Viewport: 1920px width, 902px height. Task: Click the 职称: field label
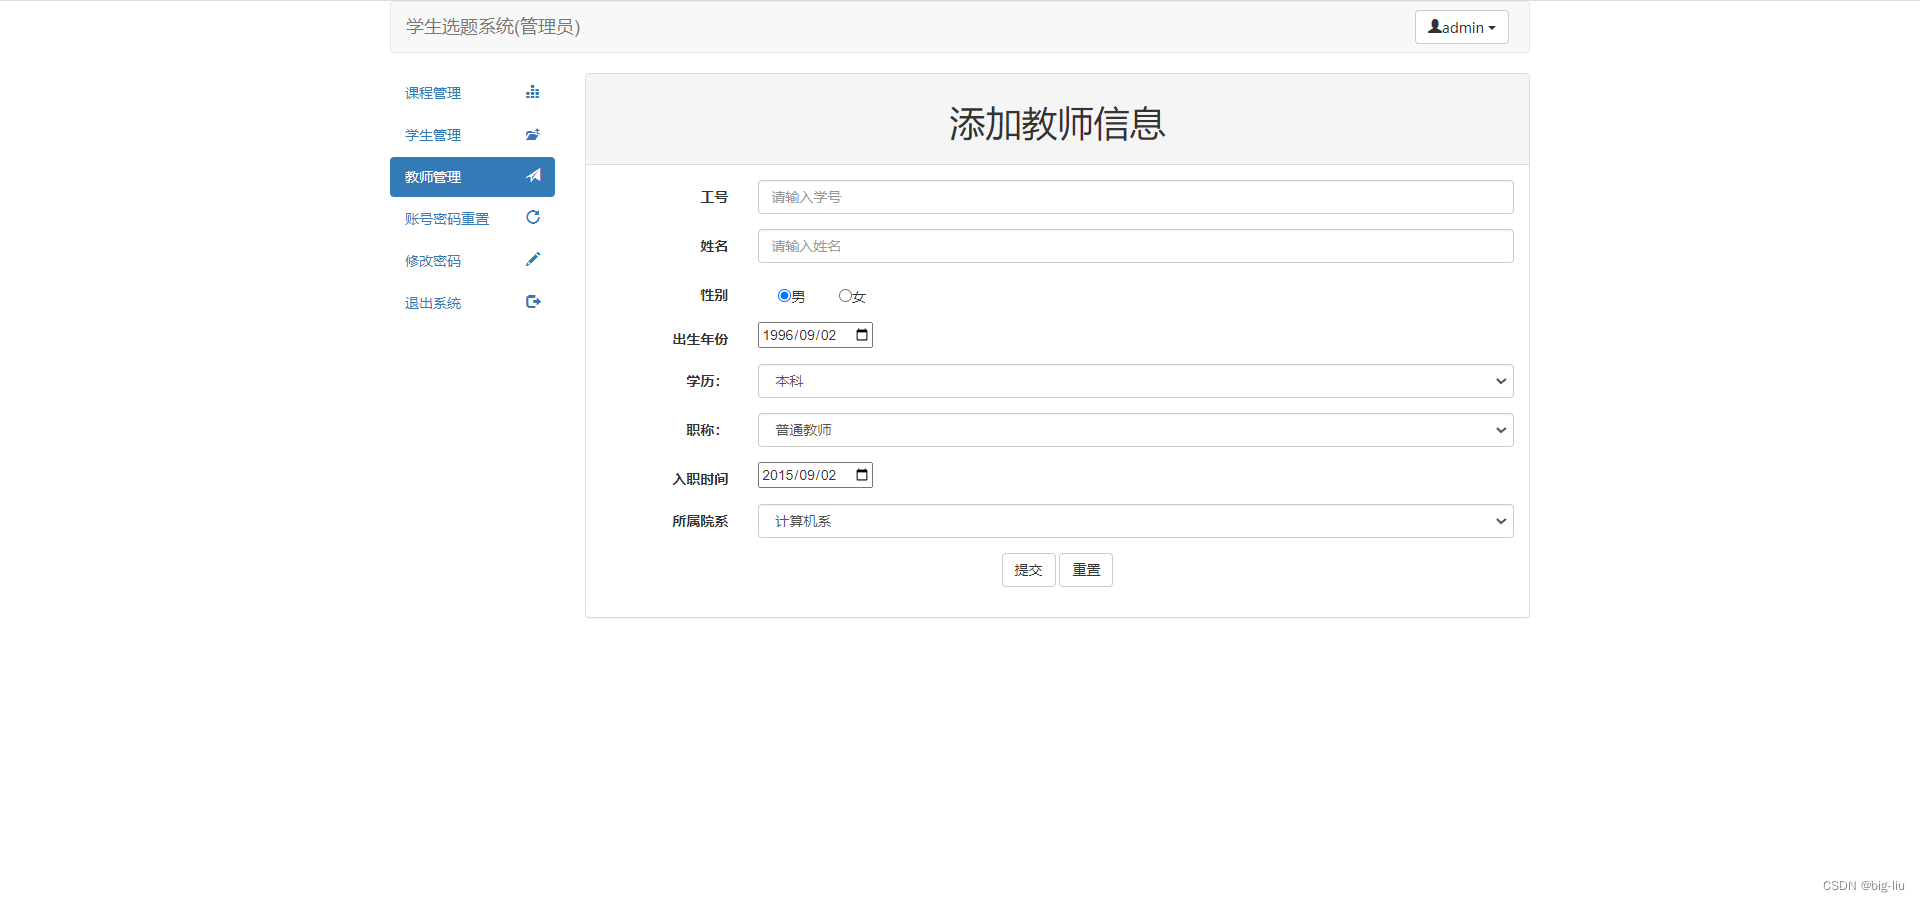point(703,430)
